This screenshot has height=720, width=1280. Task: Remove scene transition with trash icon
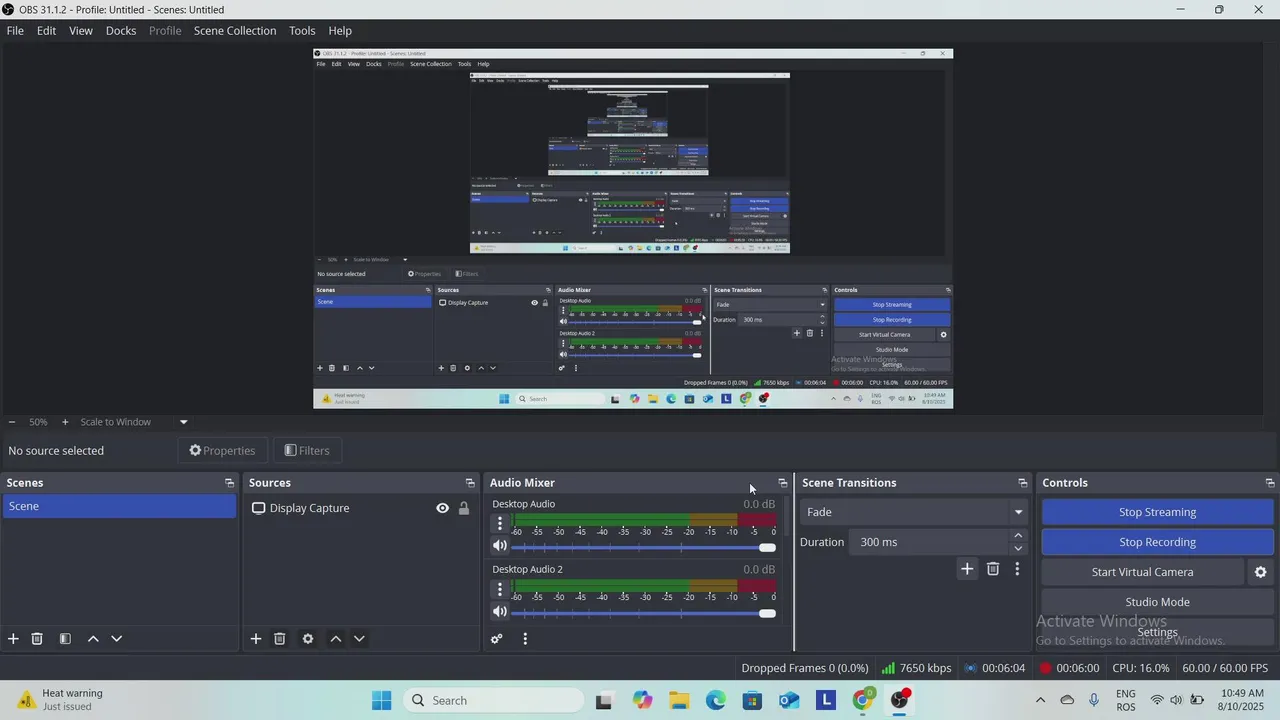pyautogui.click(x=993, y=569)
